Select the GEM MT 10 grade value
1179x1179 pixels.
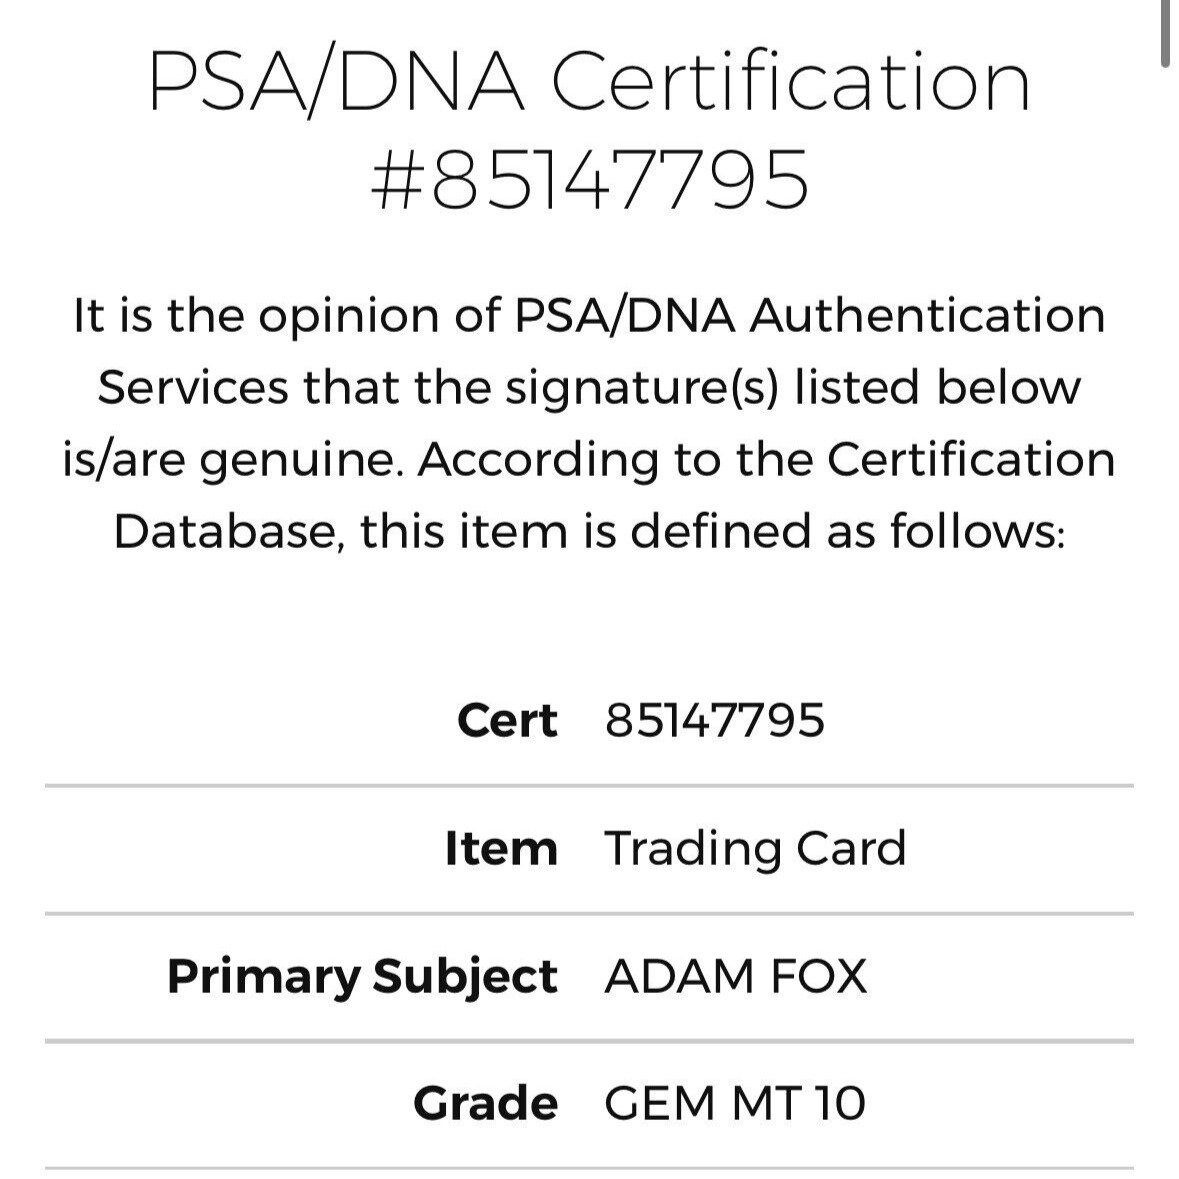735,1104
